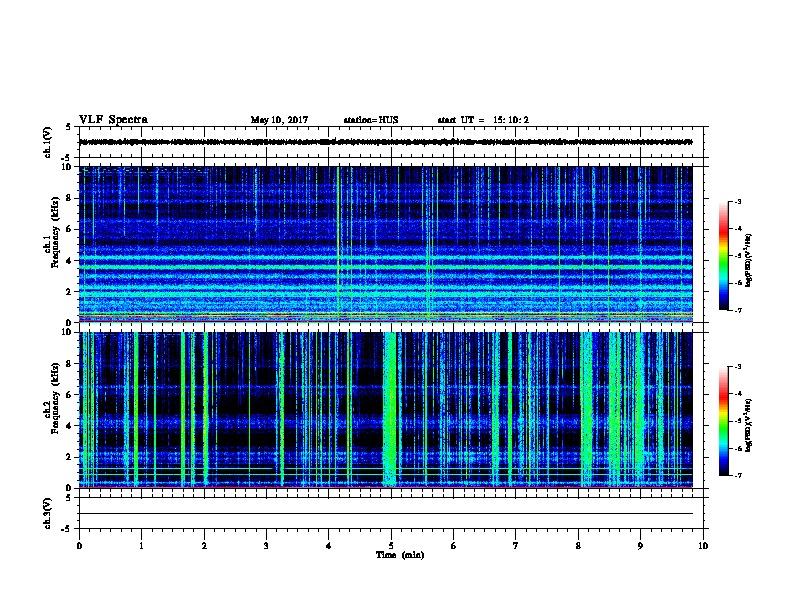
Task: Click the last time axis tick label "10"
Action: click(703, 546)
